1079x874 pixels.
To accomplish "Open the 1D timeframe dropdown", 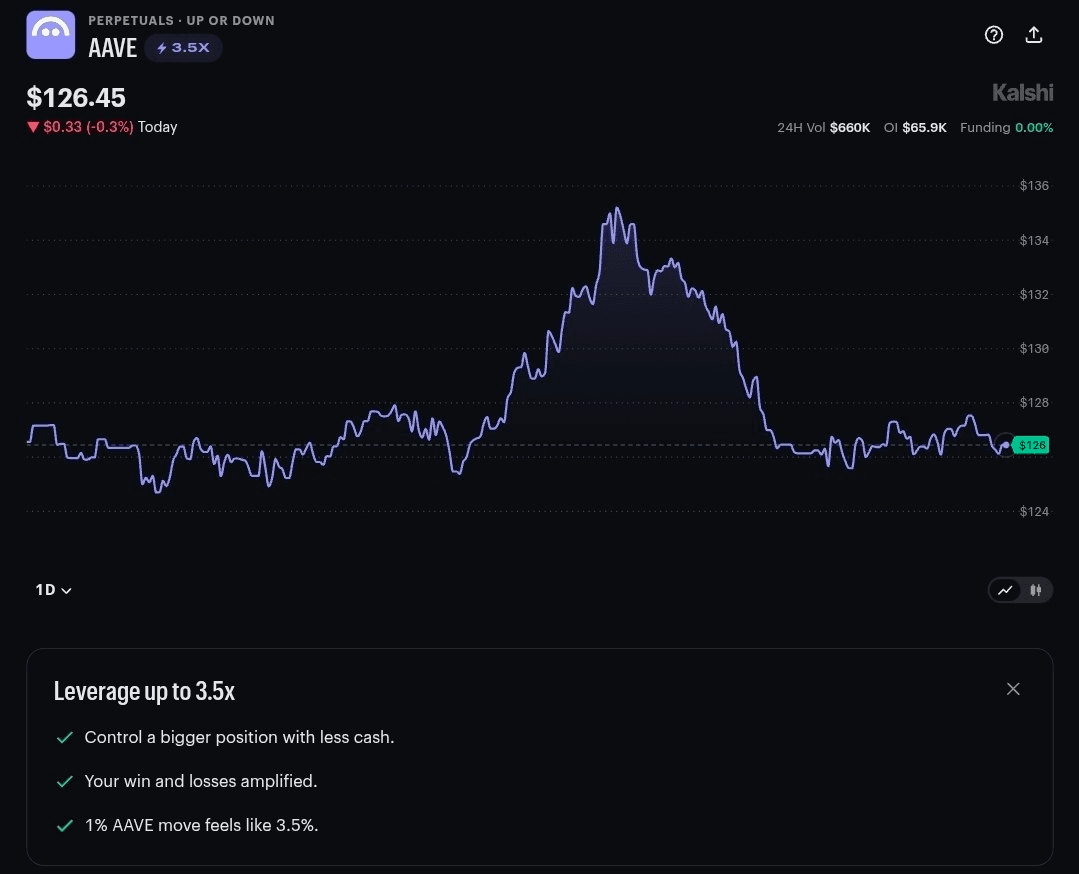I will (x=54, y=590).
